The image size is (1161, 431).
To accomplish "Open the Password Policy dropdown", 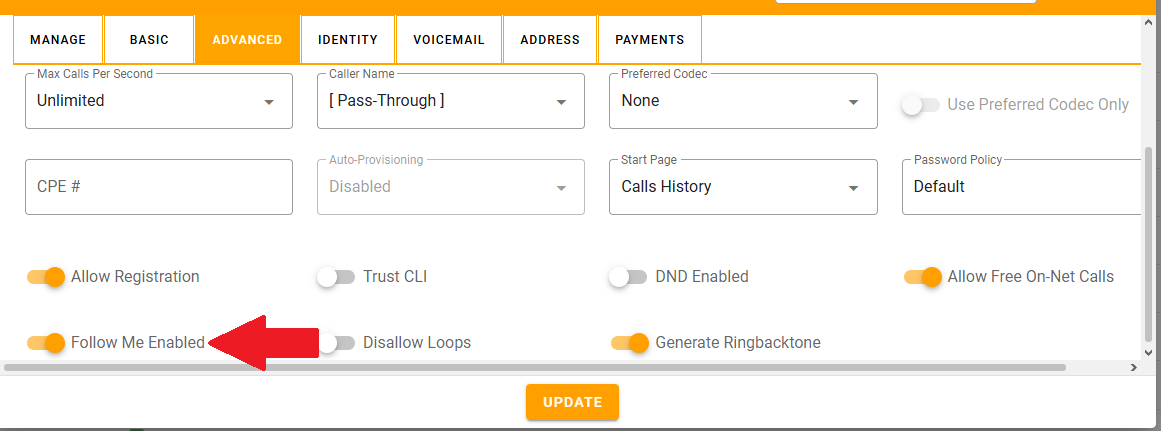I will (1022, 187).
